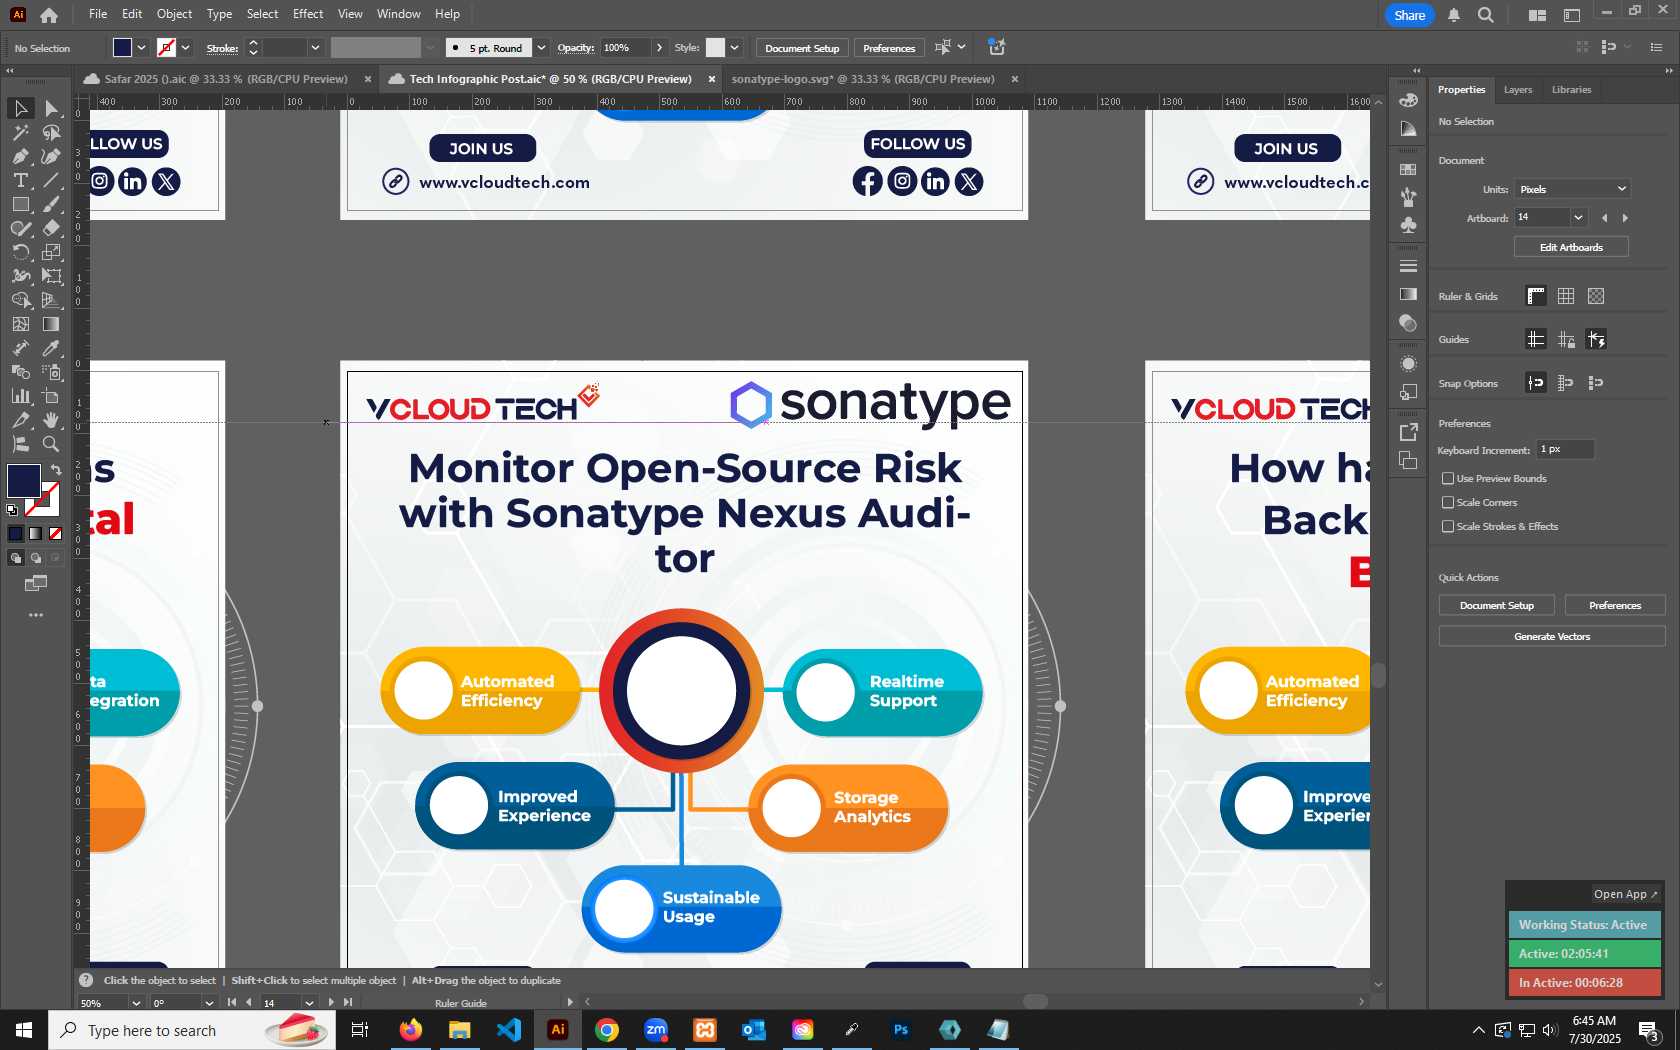Screen dimensions: 1680x1050
Task: Open the Window menu
Action: pos(398,14)
